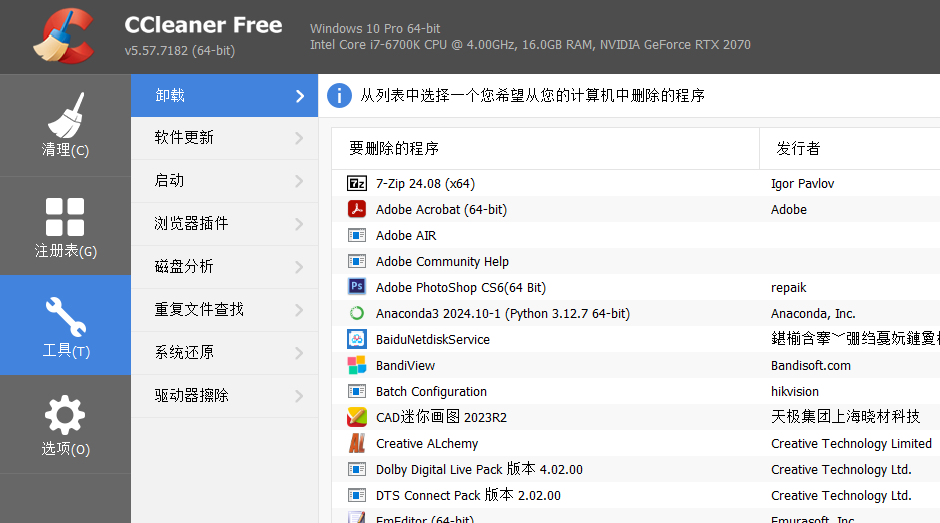Click the chevron beside 磁盘分析
Screen dimensions: 940x523
299,267
